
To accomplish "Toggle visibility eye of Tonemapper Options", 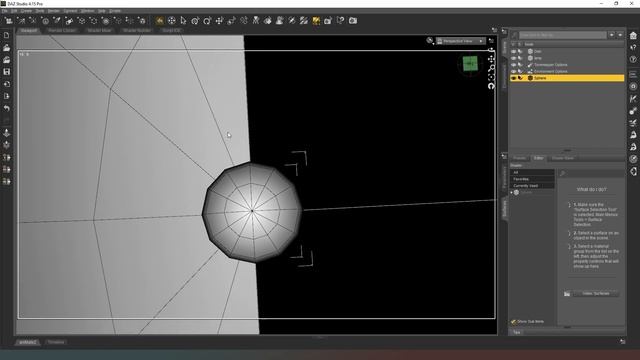I will pyautogui.click(x=513, y=65).
